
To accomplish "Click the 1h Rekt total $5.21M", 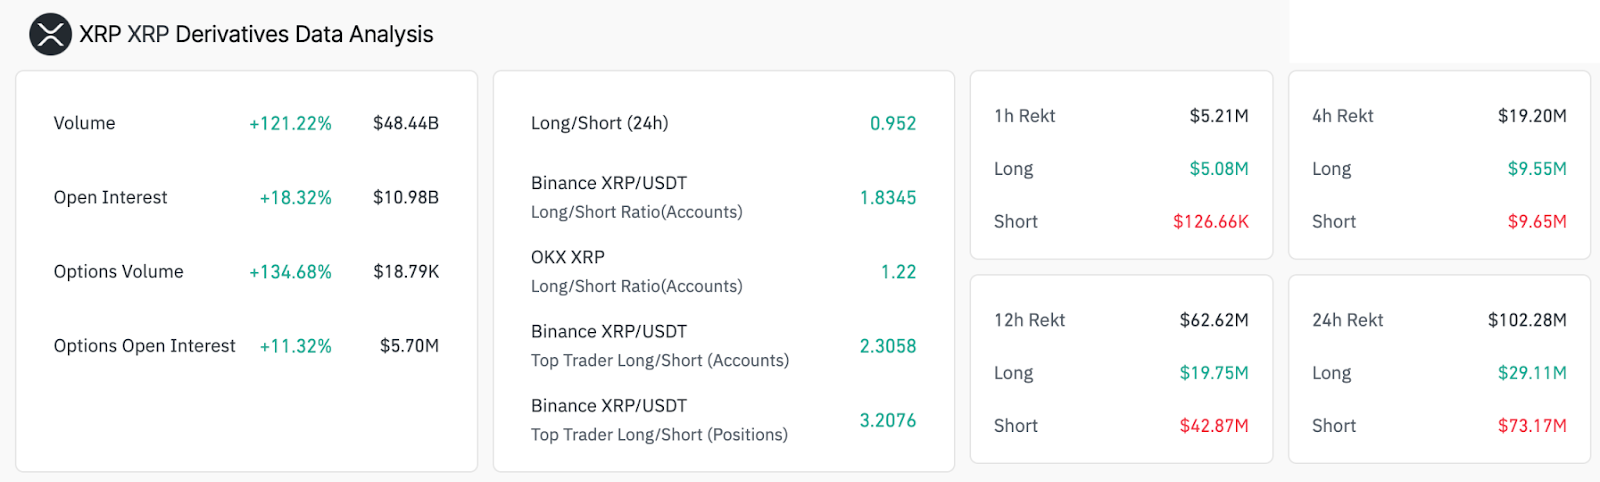I will 1218,116.
